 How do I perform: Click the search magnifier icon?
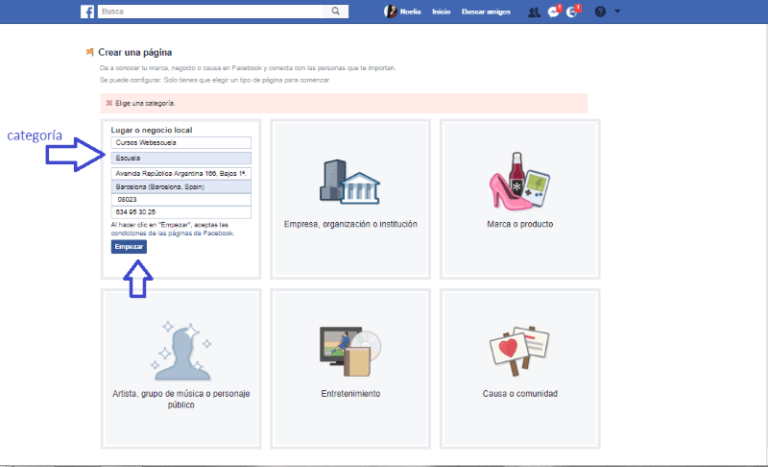[x=336, y=11]
